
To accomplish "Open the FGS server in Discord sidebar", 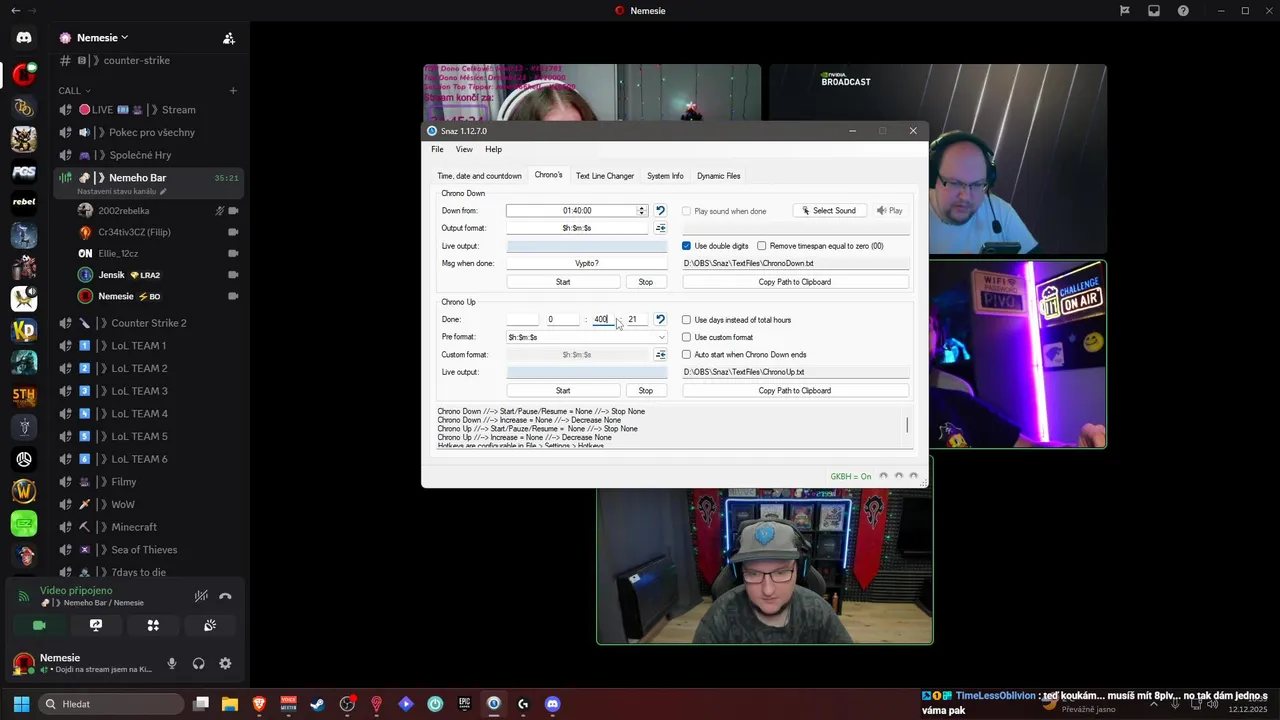I will tap(24, 171).
